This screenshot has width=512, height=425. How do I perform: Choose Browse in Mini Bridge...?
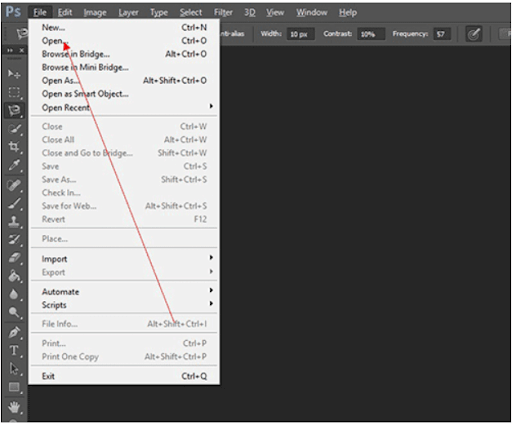click(124, 67)
